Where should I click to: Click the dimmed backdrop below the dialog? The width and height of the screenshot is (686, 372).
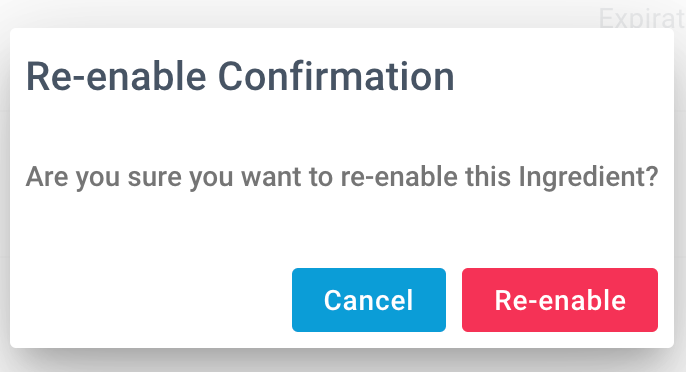click(343, 361)
